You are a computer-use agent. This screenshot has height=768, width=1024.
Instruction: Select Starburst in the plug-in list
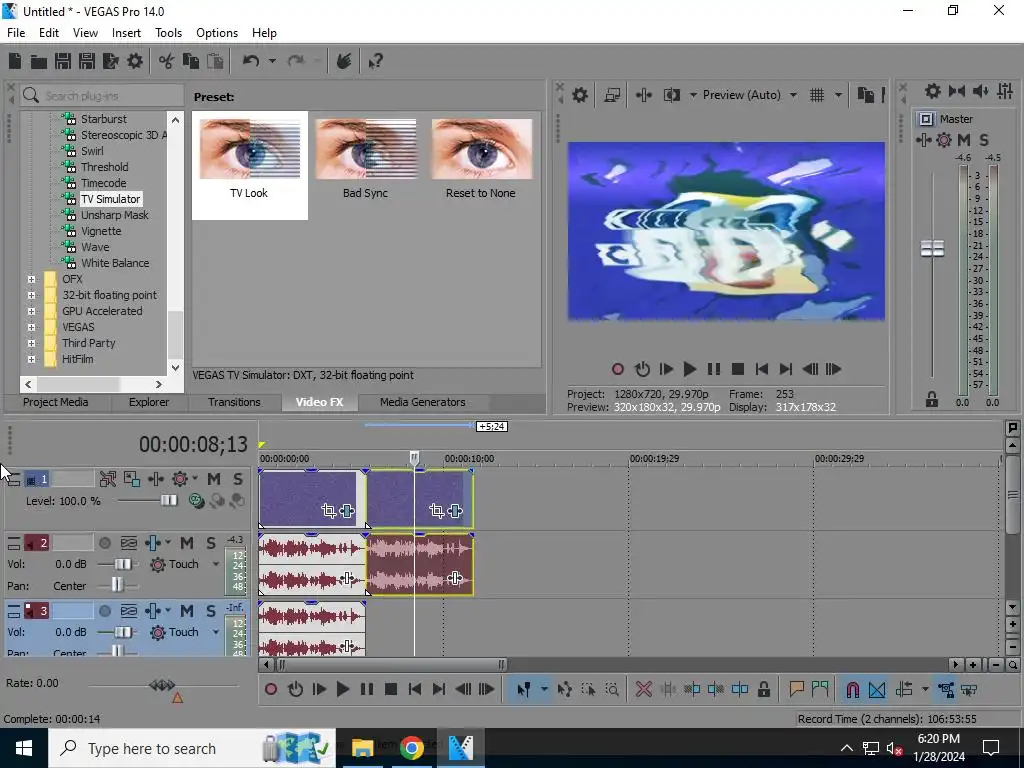(x=104, y=119)
